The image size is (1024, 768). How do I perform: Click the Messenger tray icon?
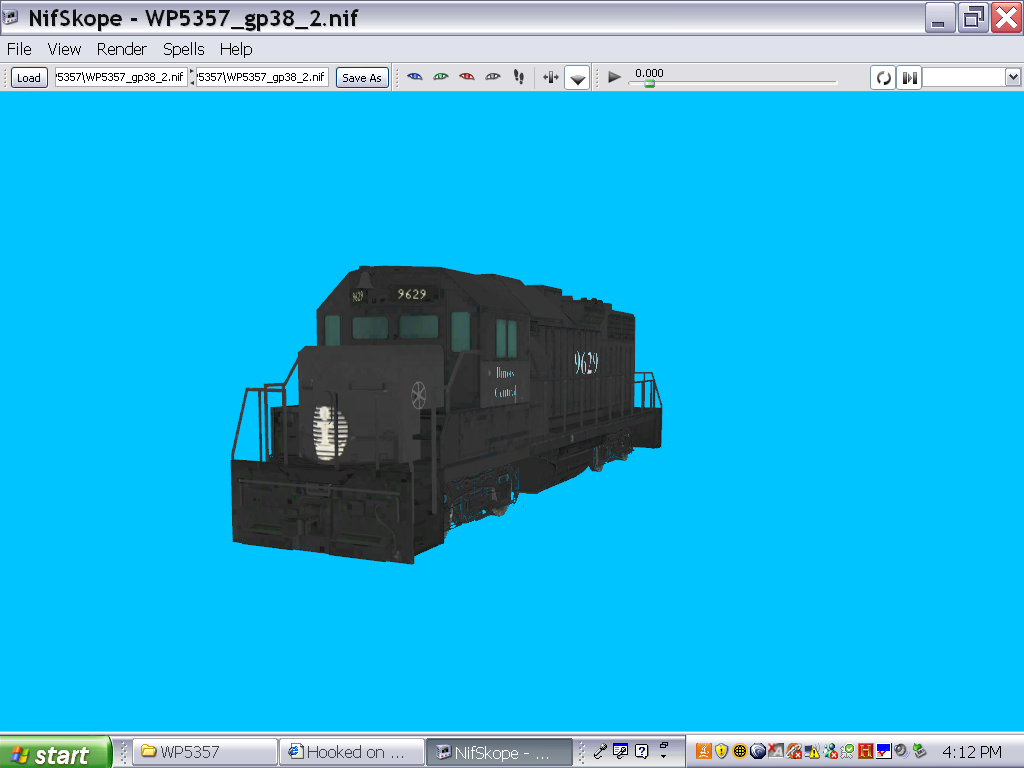pyautogui.click(x=830, y=751)
